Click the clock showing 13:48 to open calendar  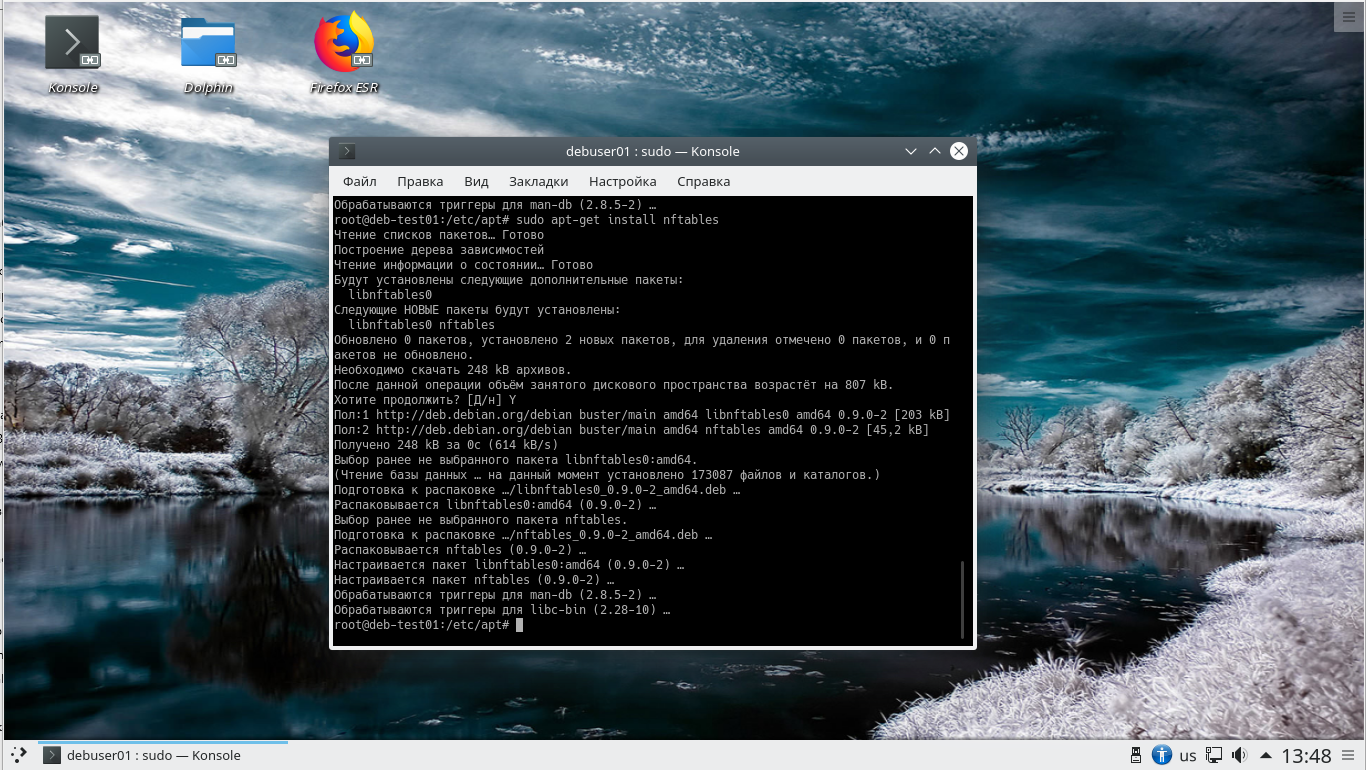point(1308,755)
